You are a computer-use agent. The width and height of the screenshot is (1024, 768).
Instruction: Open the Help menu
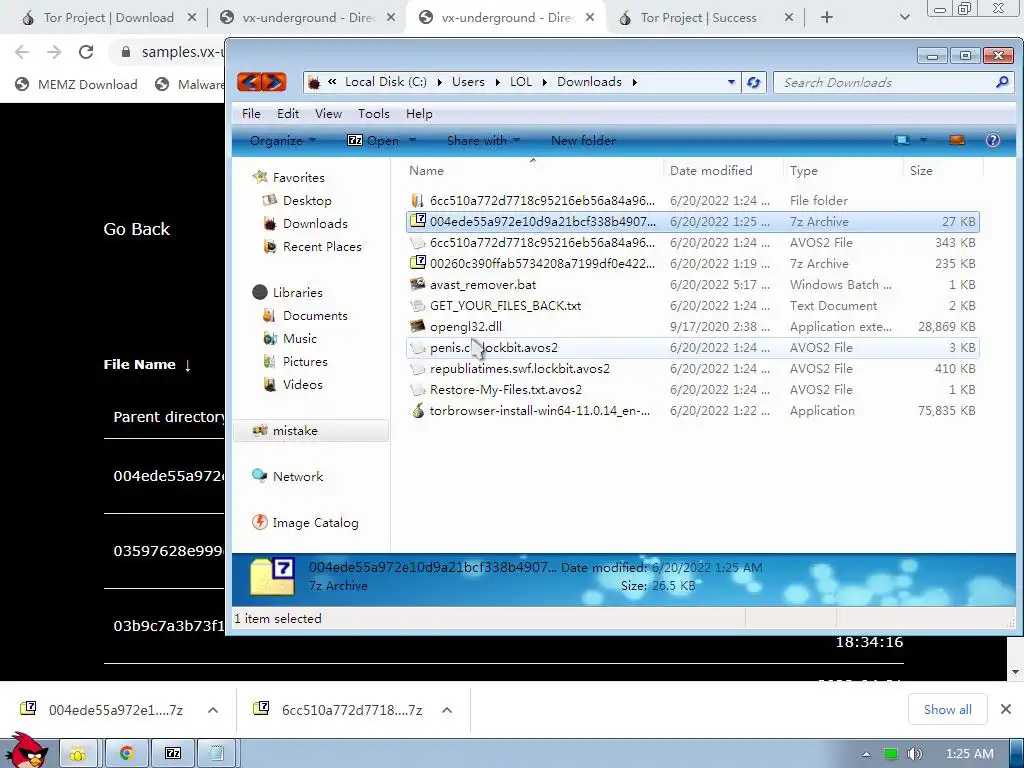(x=419, y=114)
